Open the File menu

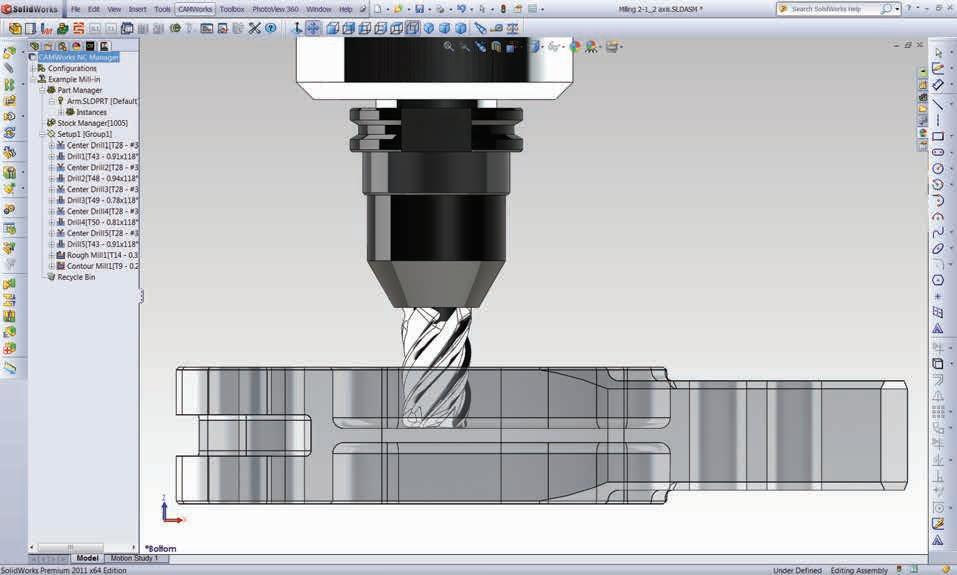(x=76, y=9)
